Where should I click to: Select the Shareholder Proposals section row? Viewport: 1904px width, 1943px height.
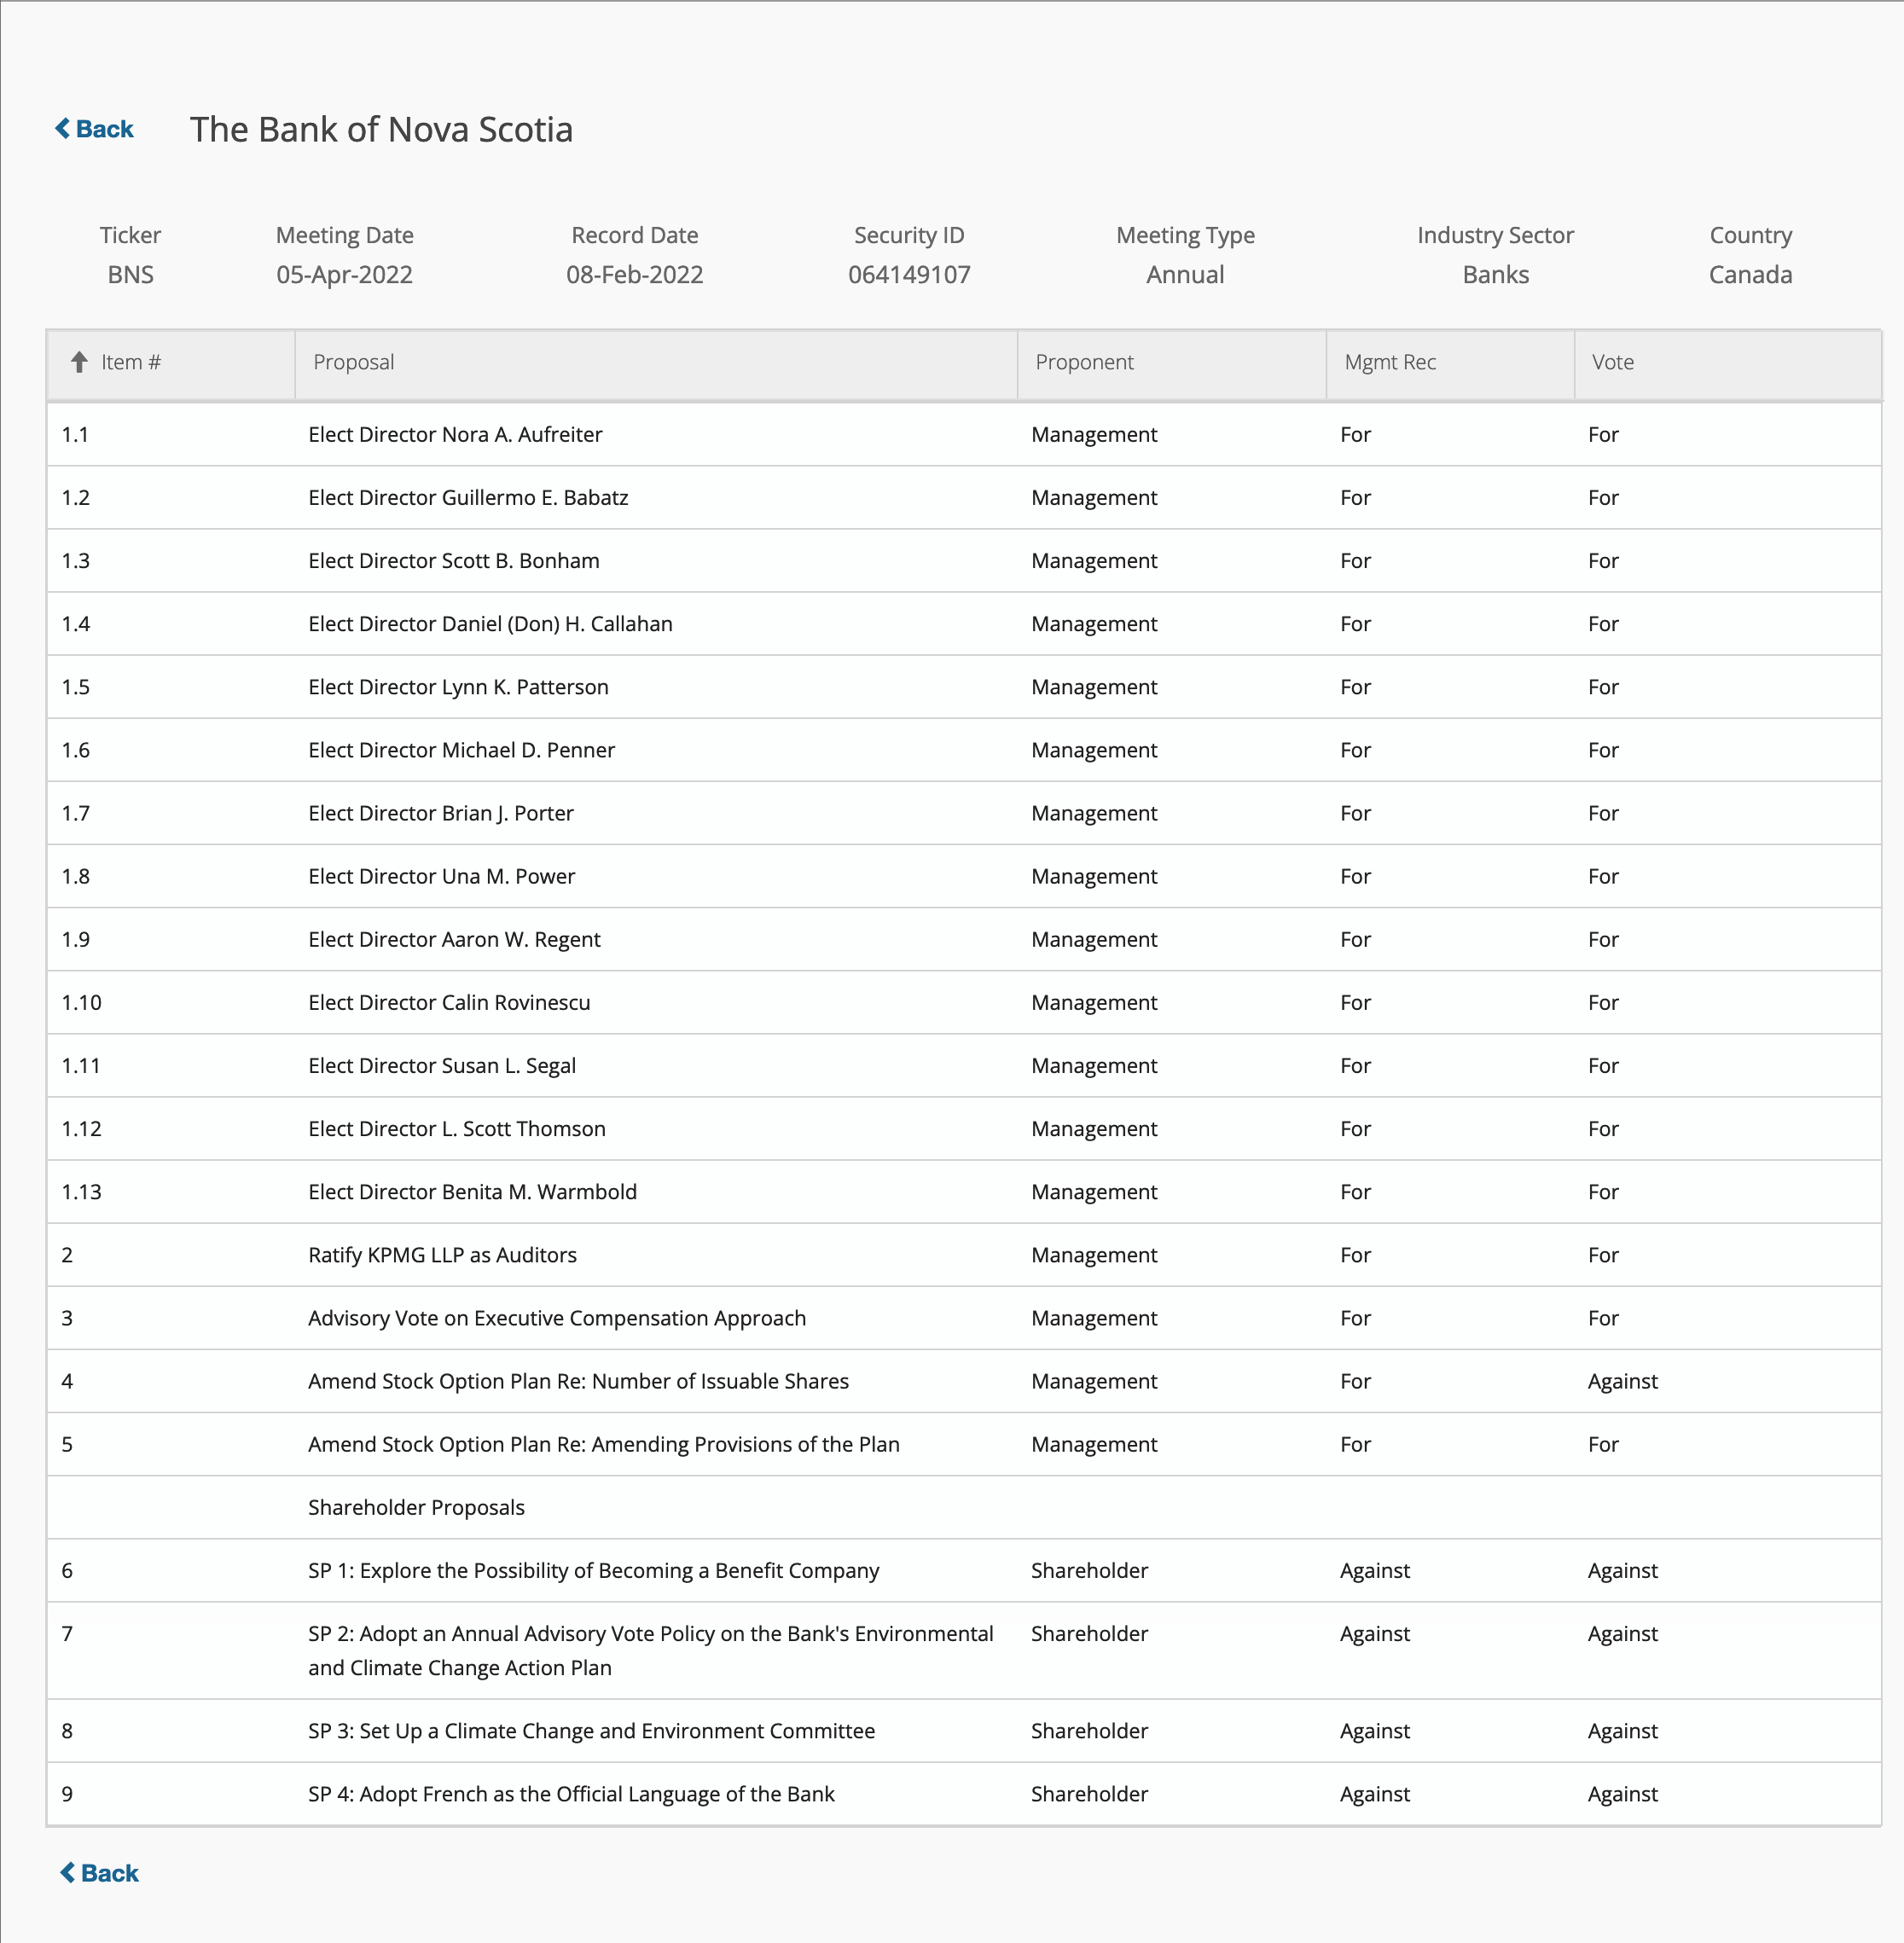pos(416,1507)
